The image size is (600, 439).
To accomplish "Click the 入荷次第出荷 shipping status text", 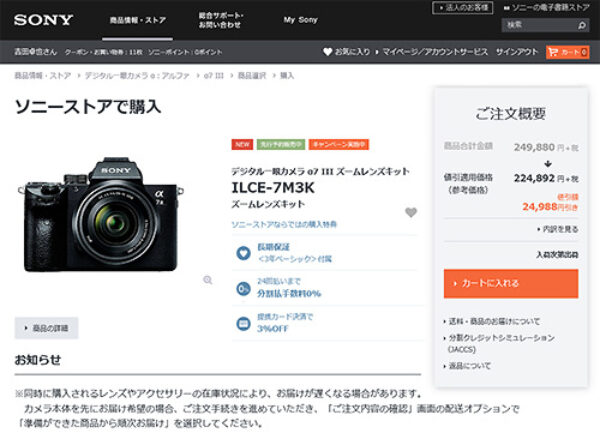I will tap(557, 255).
